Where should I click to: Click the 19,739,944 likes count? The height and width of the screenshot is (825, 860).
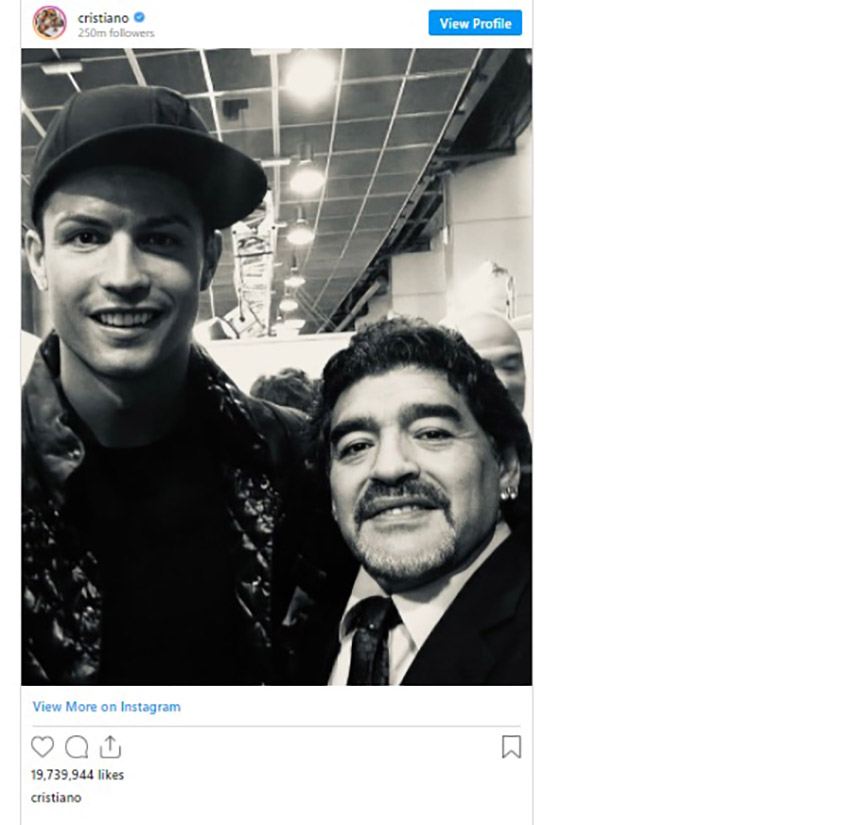(77, 775)
